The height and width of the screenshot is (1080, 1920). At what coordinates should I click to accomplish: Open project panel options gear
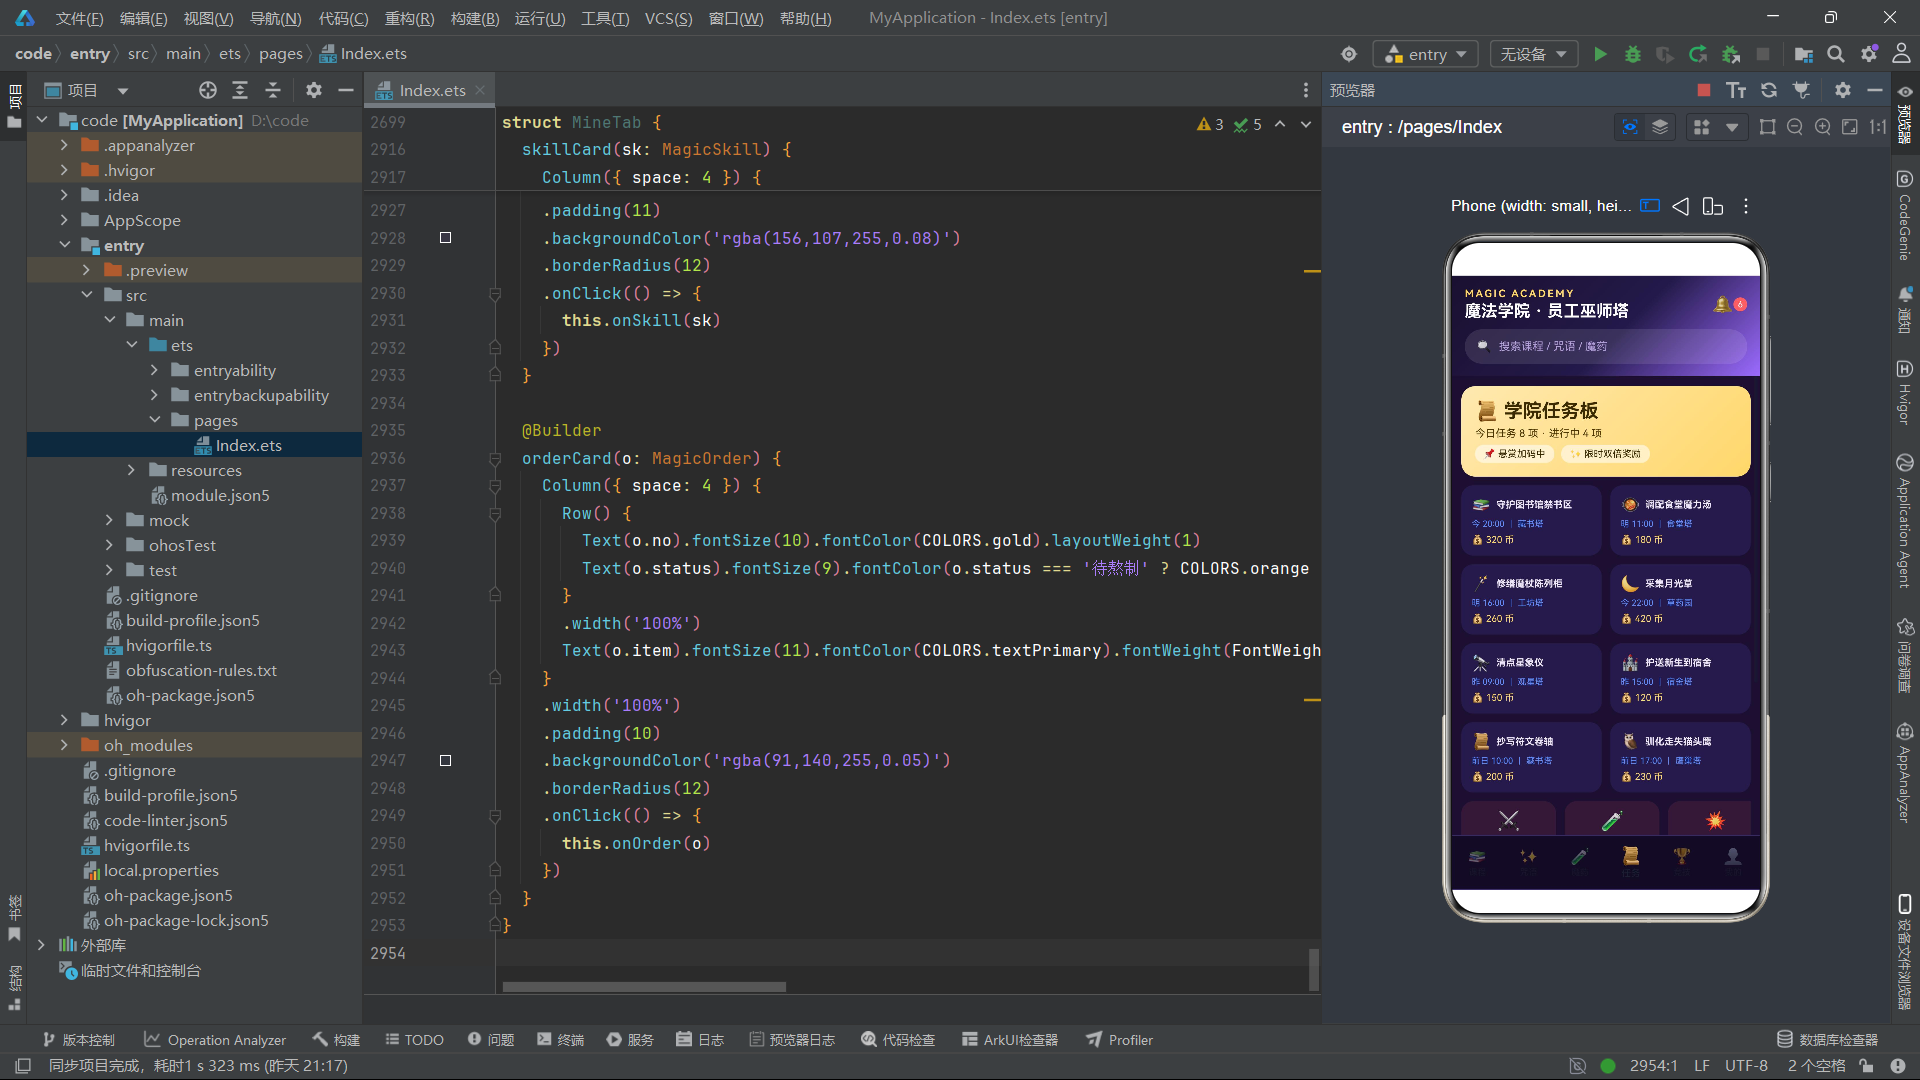pos(314,90)
